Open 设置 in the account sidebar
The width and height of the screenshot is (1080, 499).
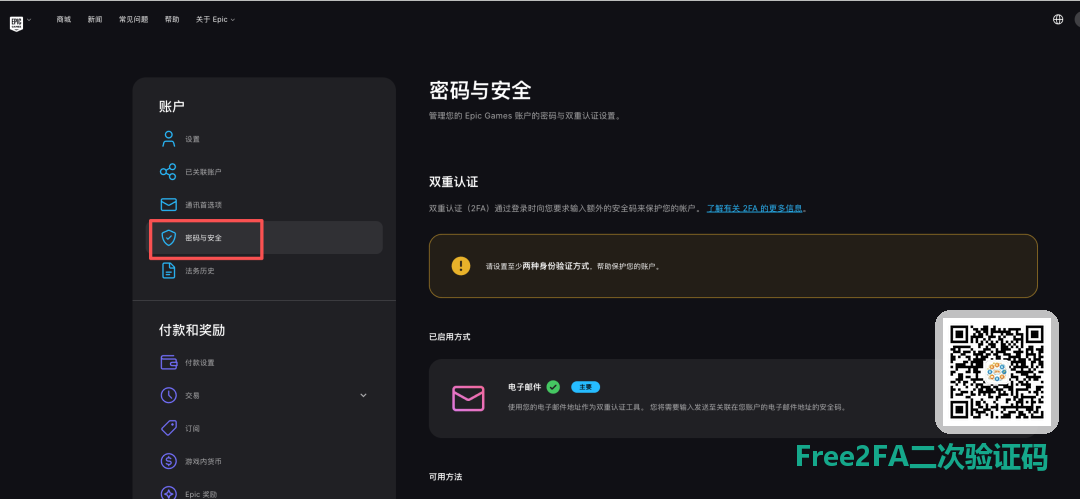coord(192,139)
